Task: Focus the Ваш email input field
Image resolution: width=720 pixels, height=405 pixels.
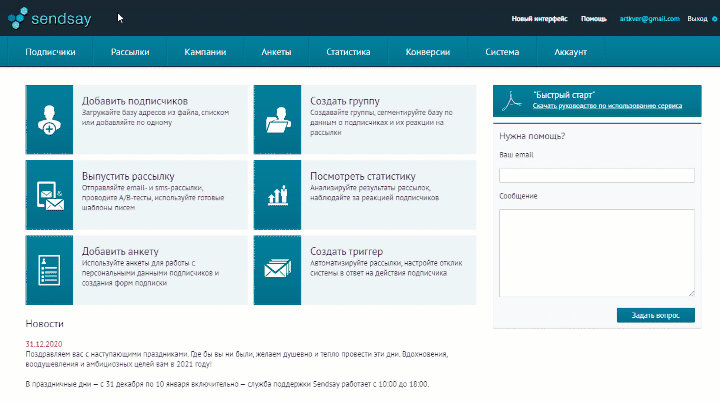Action: tap(596, 175)
